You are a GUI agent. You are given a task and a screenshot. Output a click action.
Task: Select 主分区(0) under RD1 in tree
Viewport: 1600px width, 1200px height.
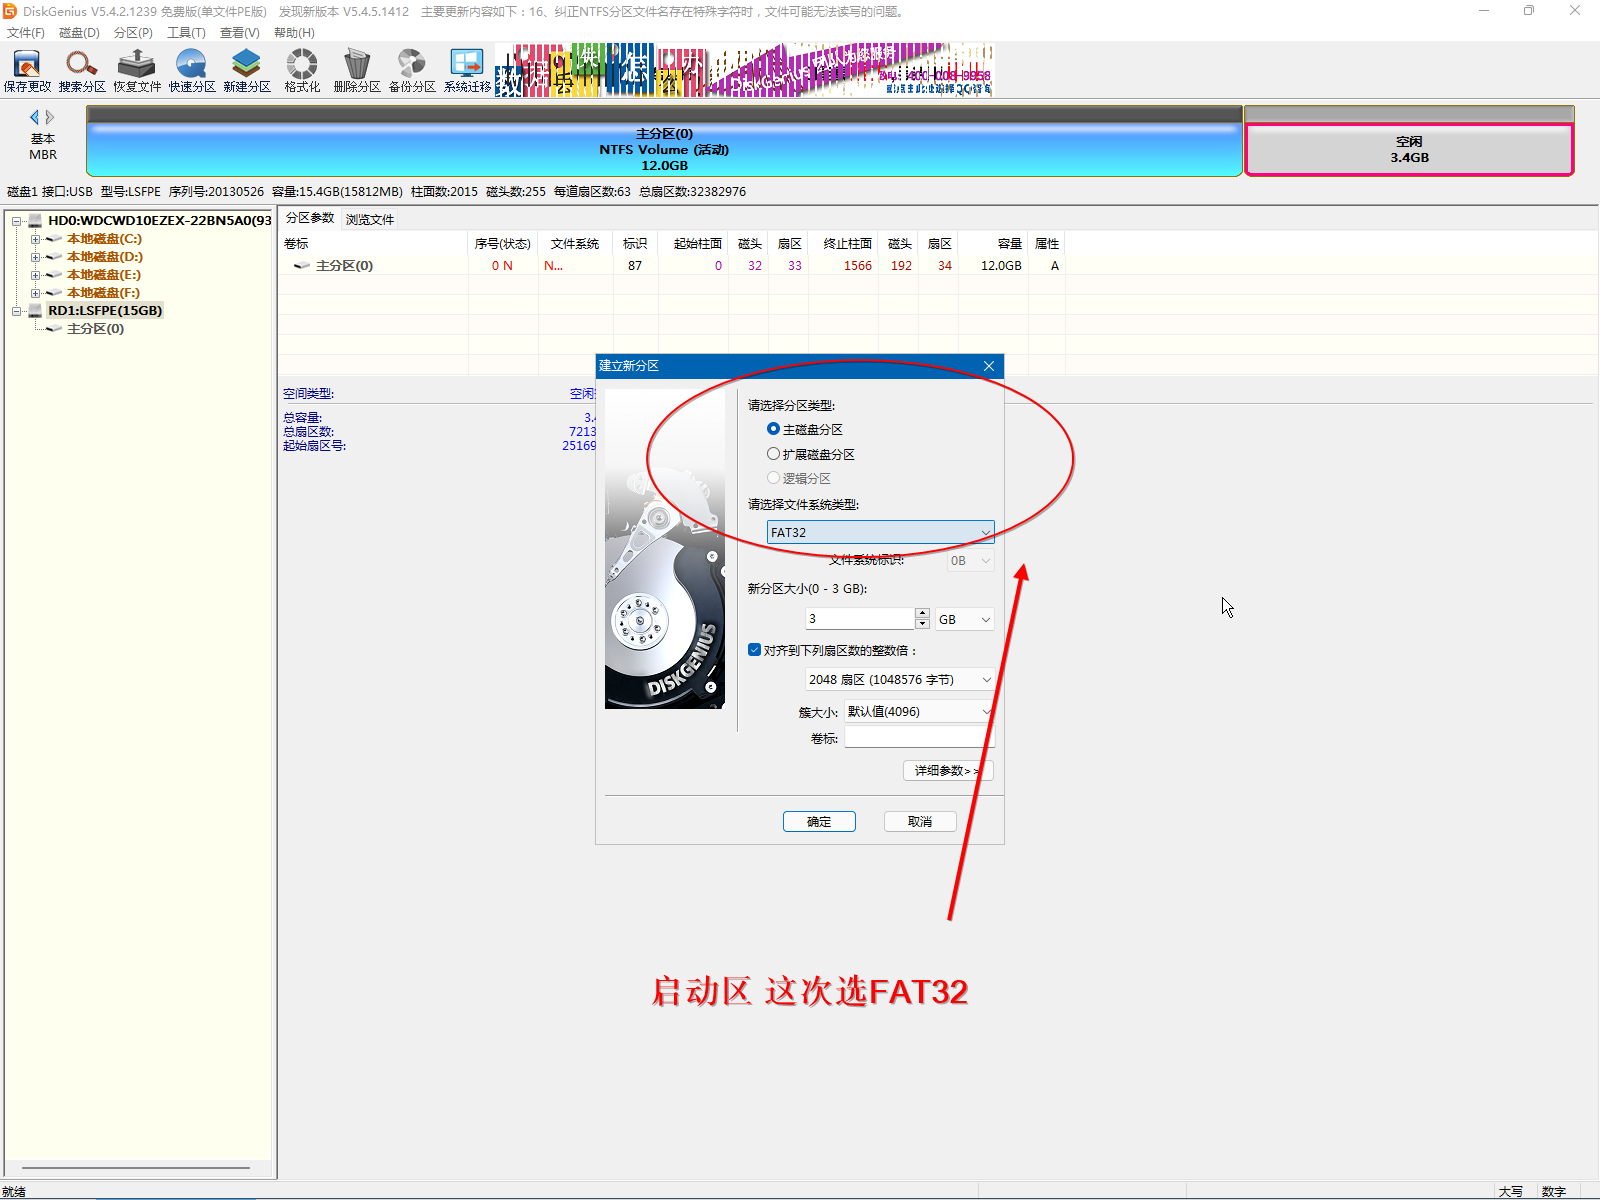click(x=95, y=329)
